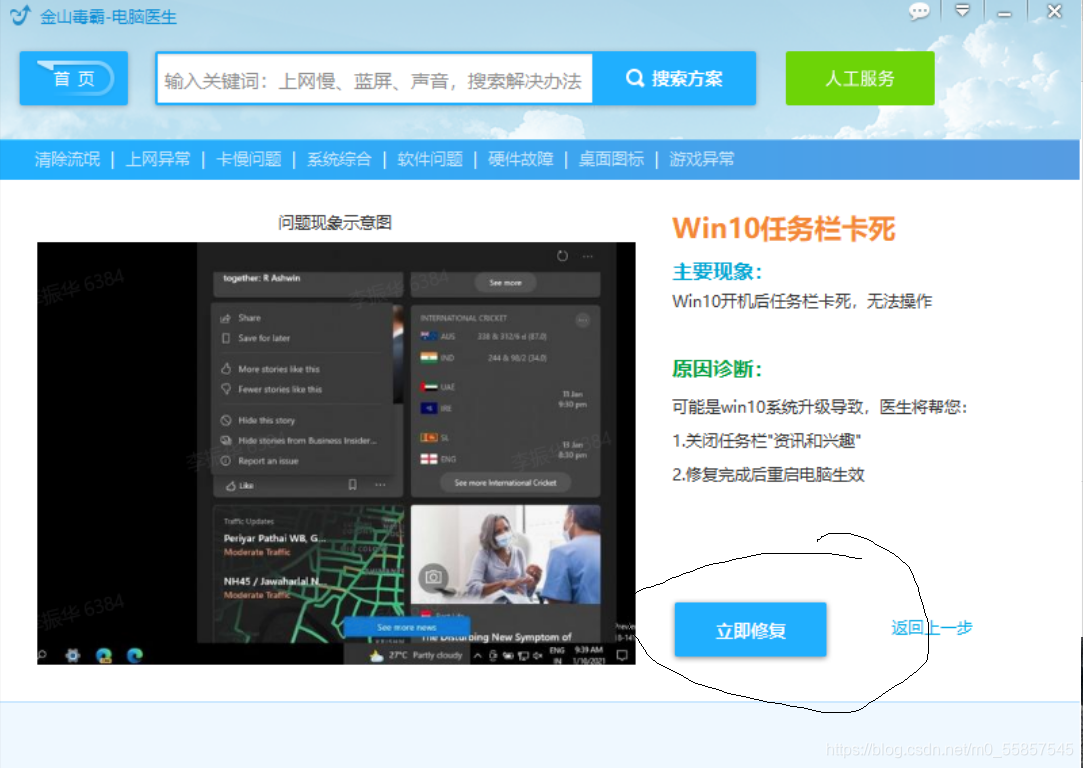Select the 卡慢问题 category
Image resolution: width=1083 pixels, height=768 pixels.
[x=249, y=160]
